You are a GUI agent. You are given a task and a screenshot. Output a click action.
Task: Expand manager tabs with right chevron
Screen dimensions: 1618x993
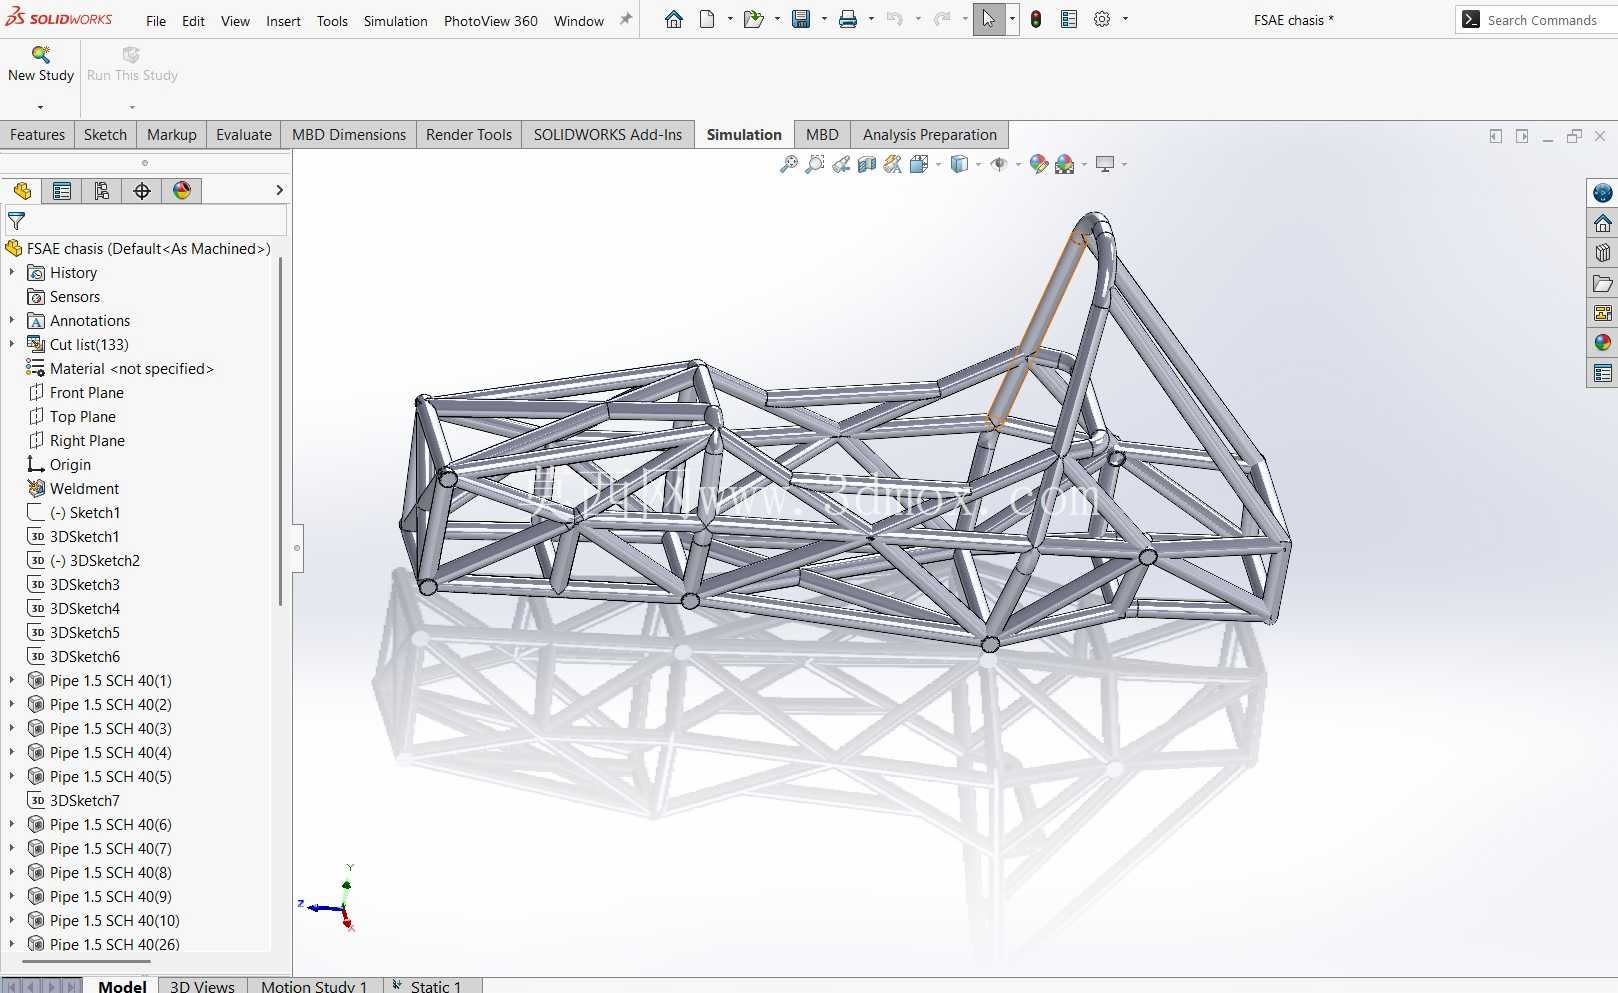(279, 190)
